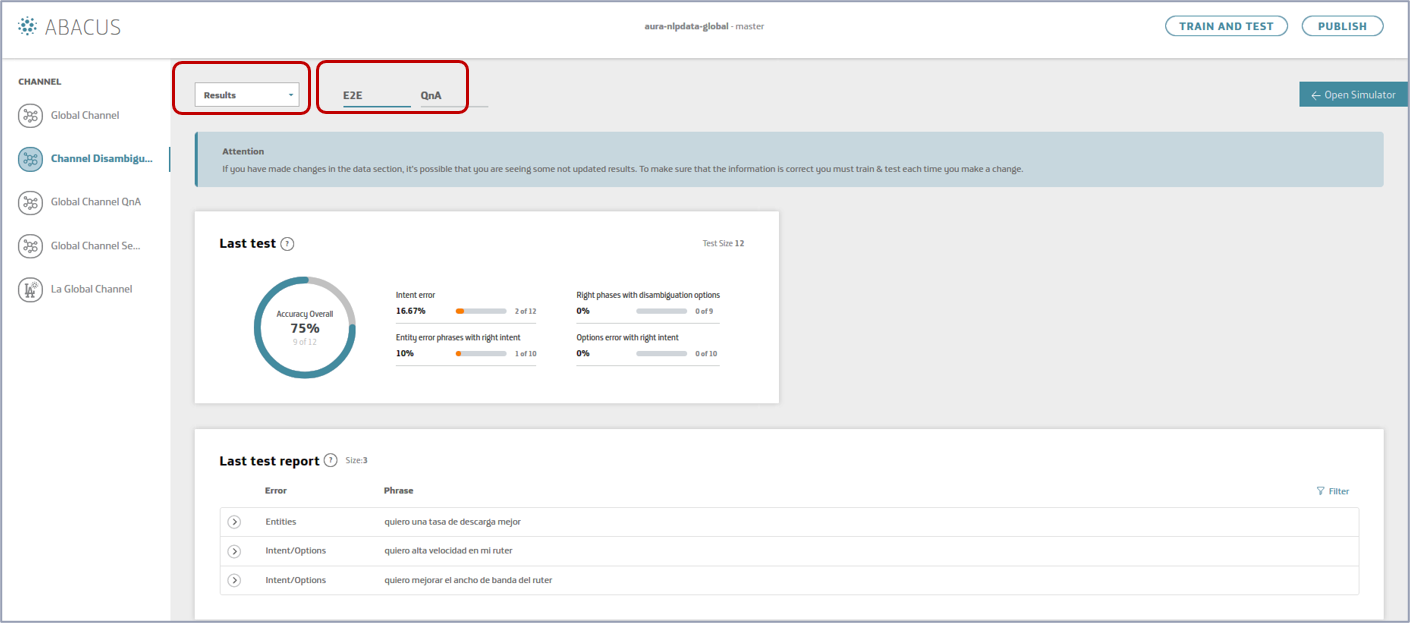Click the Intent error progress bar

click(x=481, y=311)
